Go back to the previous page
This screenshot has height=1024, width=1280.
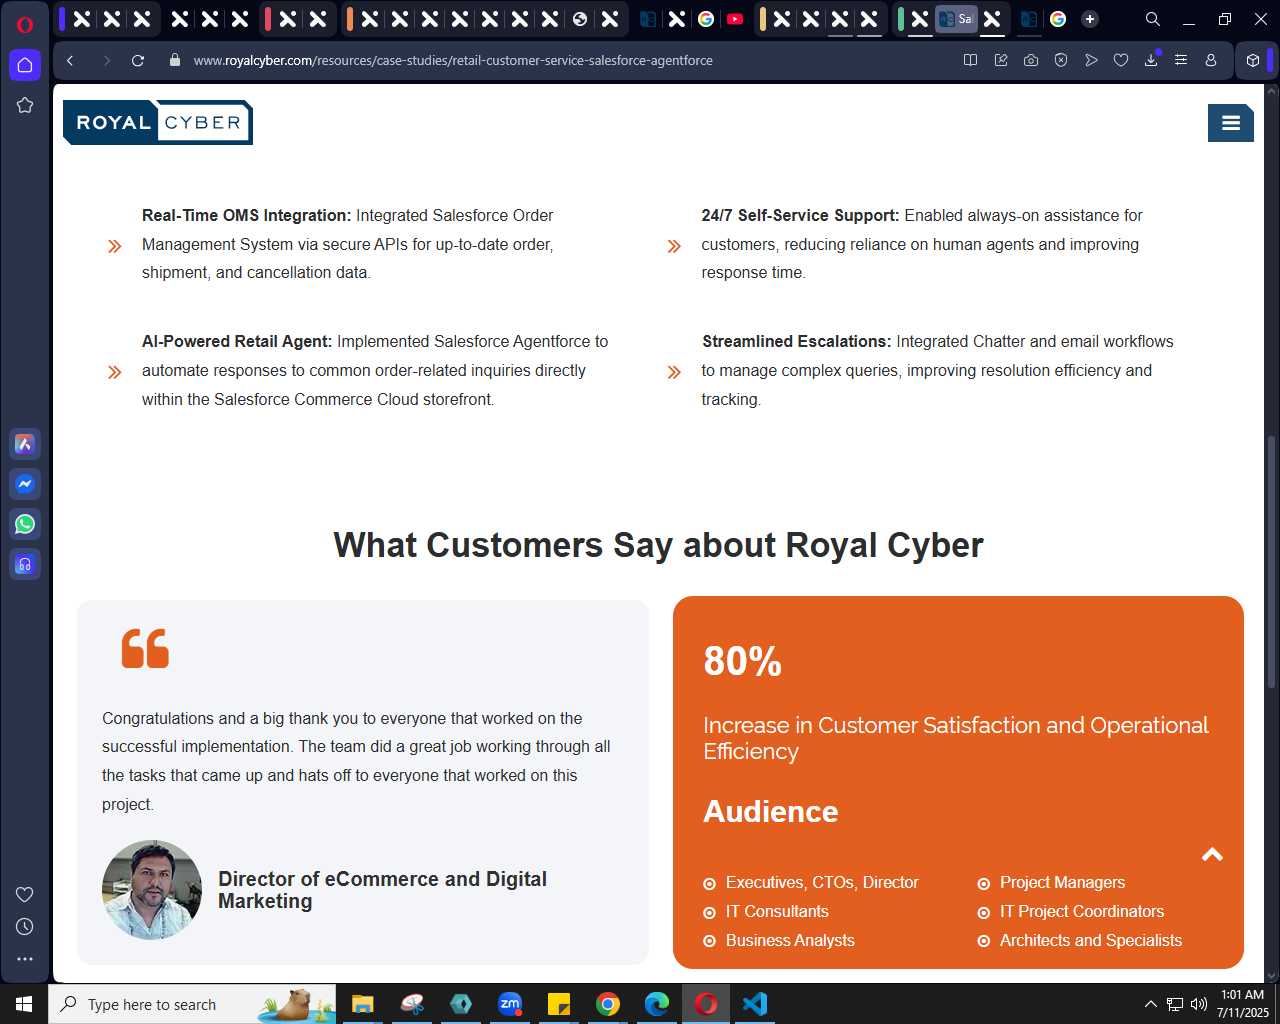pos(70,60)
